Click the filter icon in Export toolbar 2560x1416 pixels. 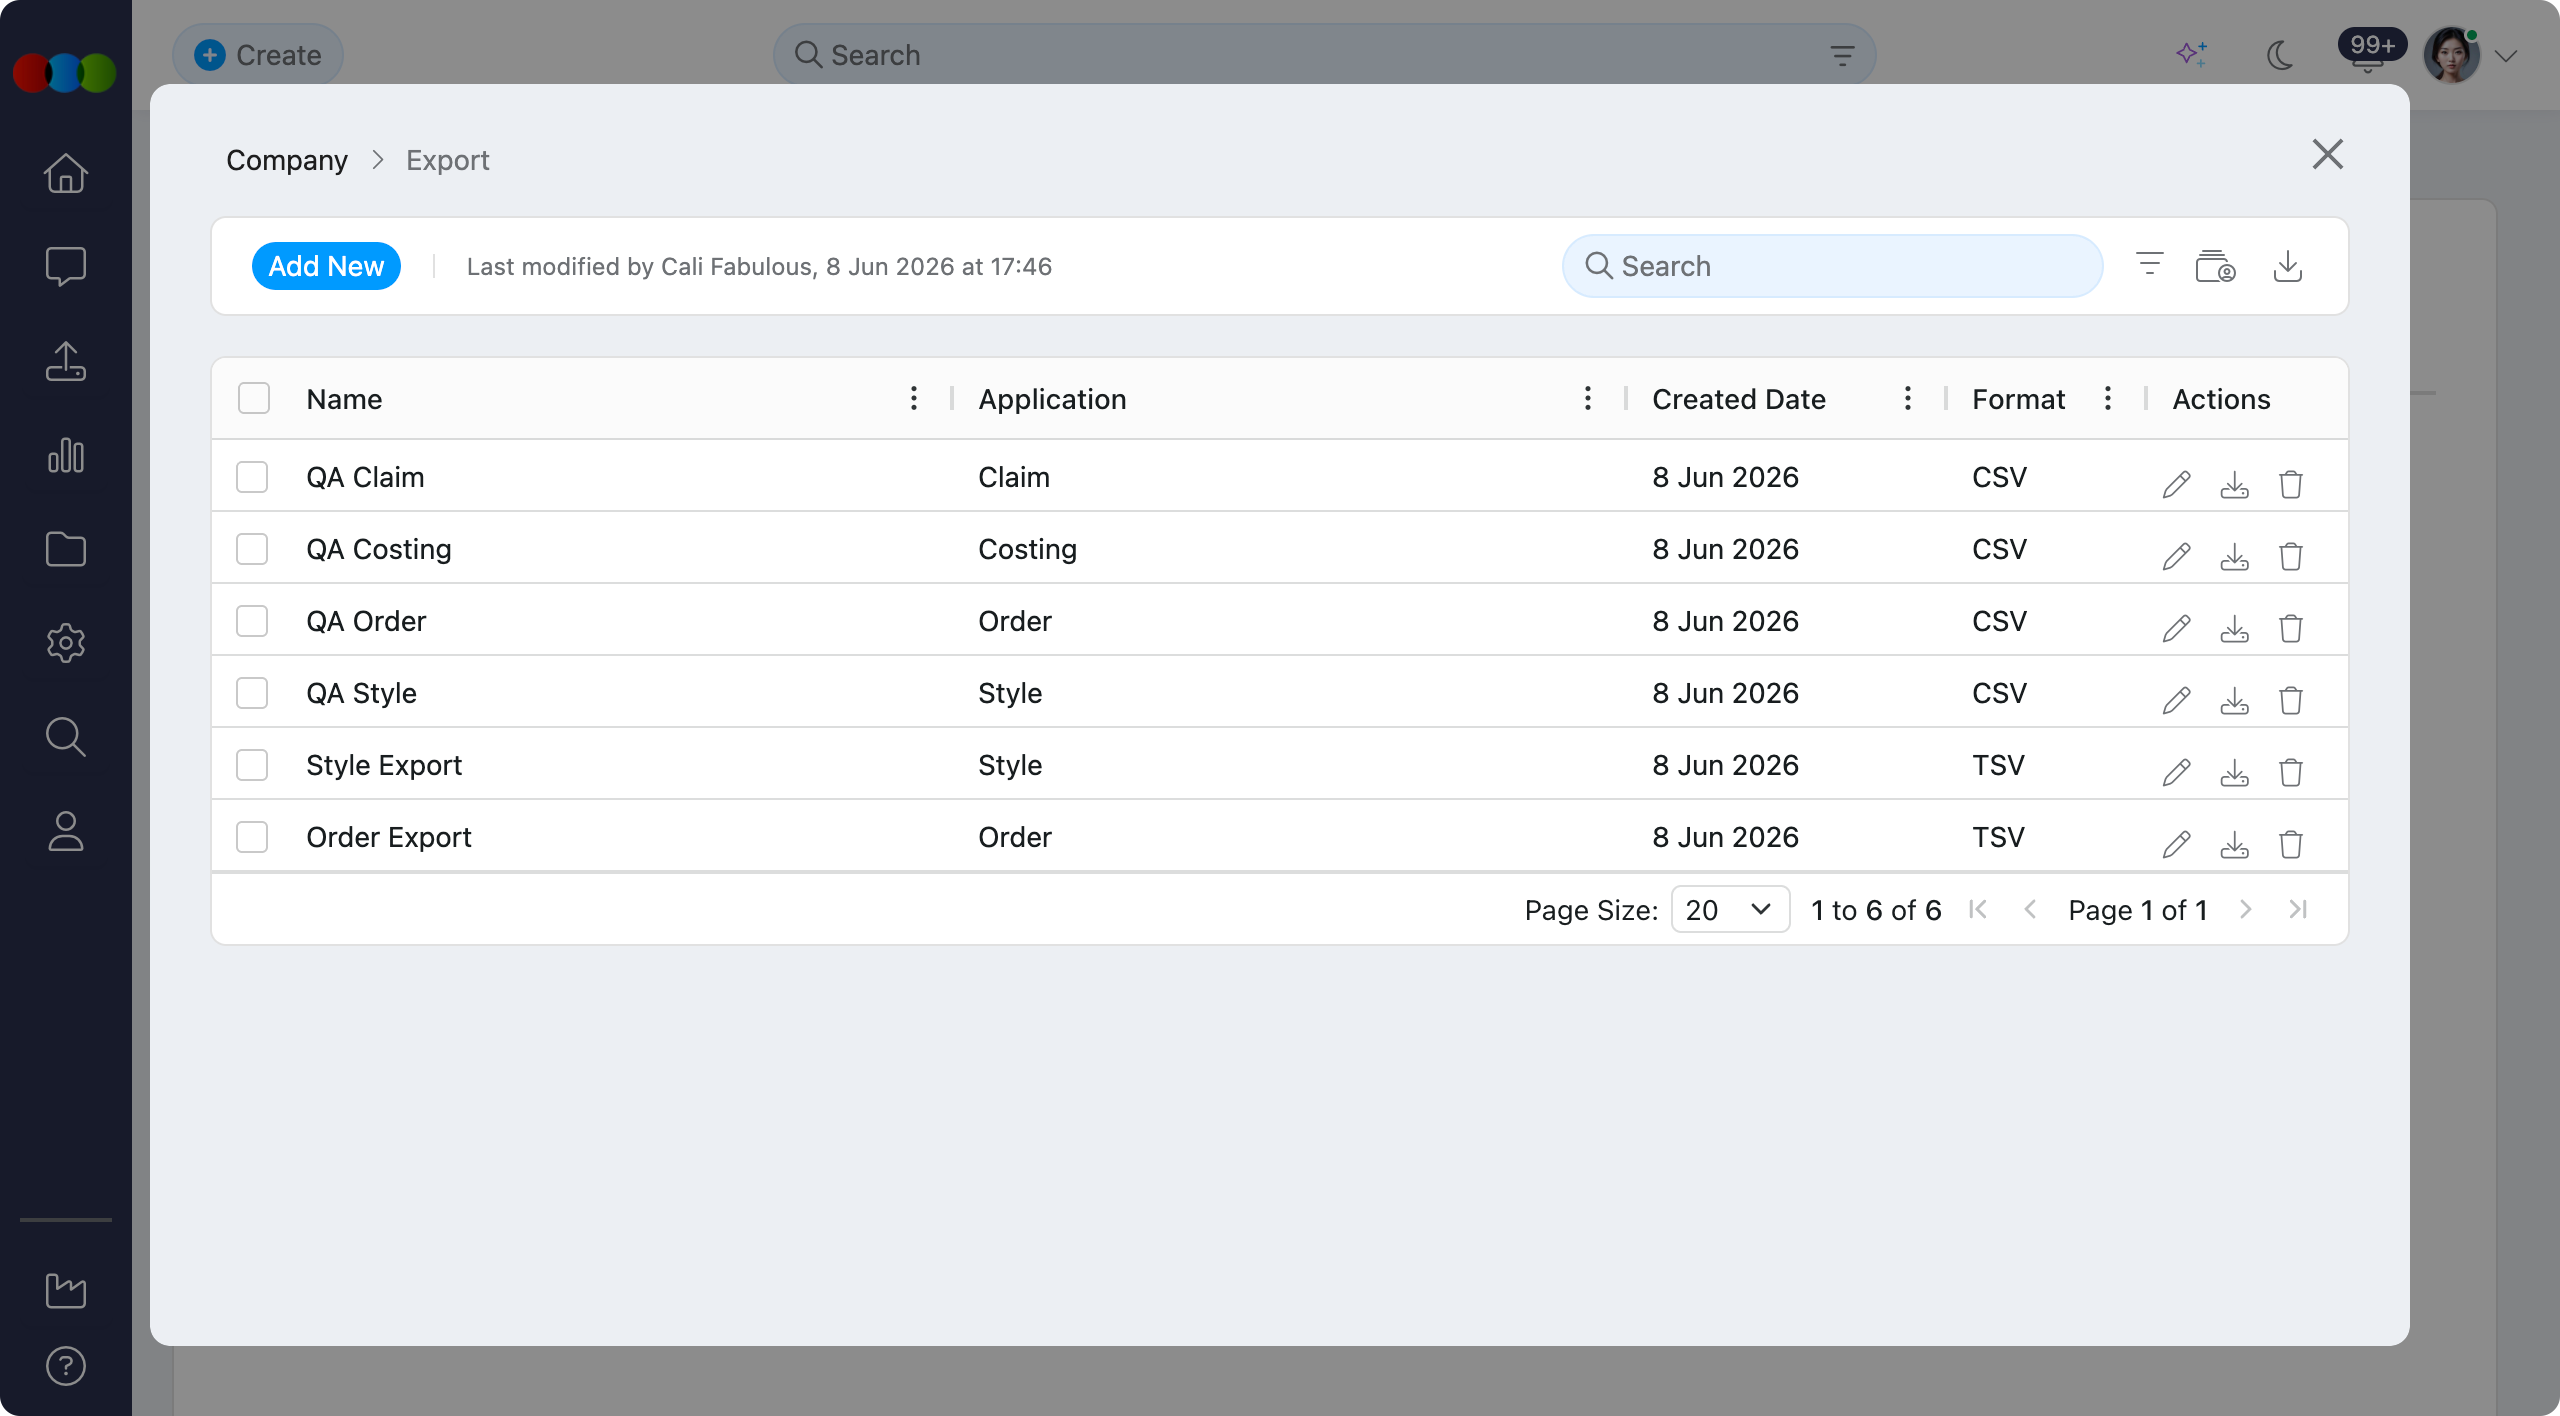tap(2149, 264)
